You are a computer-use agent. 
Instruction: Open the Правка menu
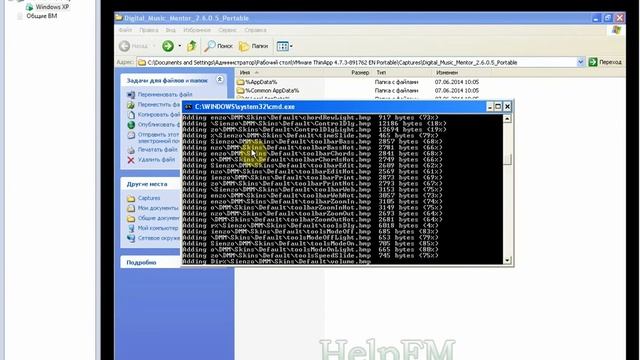pyautogui.click(x=149, y=30)
